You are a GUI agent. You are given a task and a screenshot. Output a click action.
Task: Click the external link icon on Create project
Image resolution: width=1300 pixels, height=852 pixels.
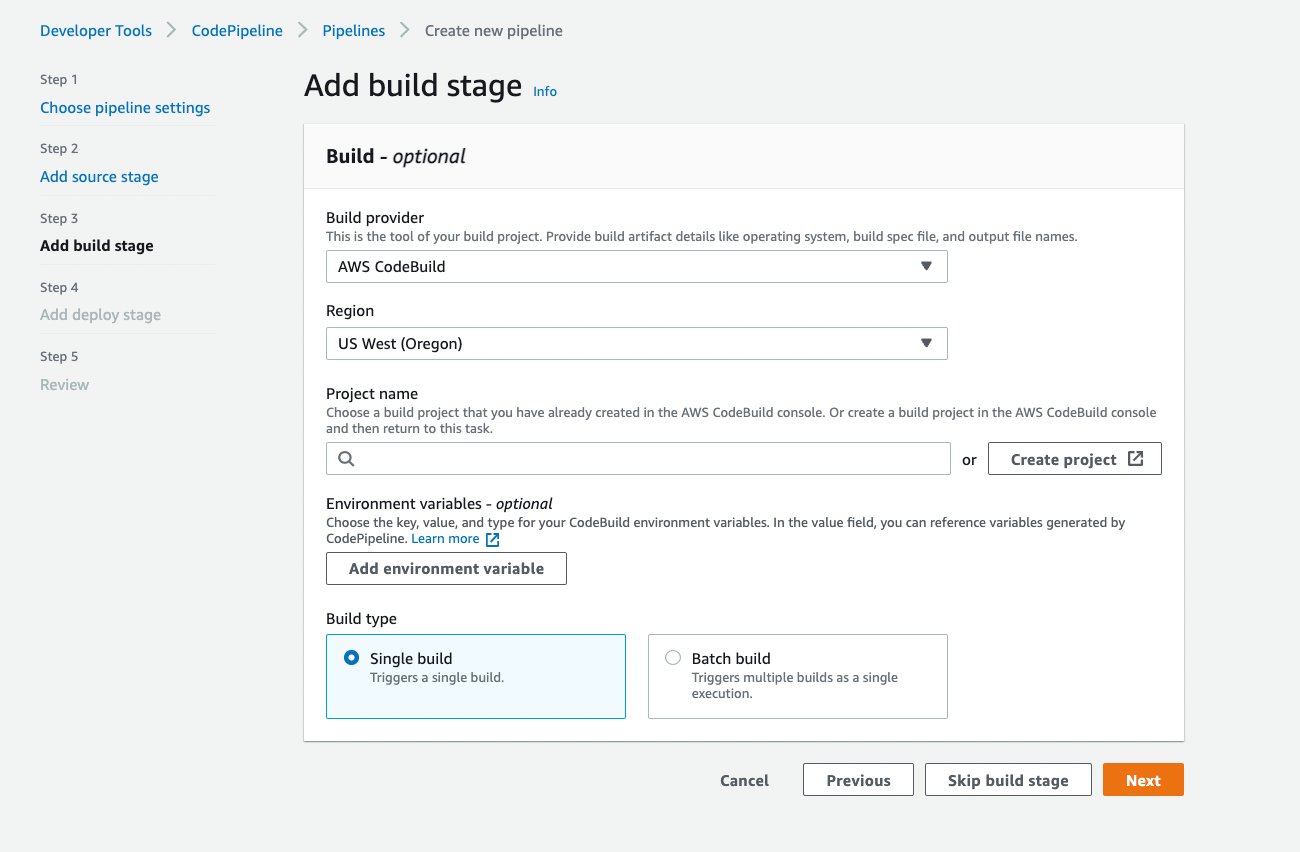click(1135, 459)
